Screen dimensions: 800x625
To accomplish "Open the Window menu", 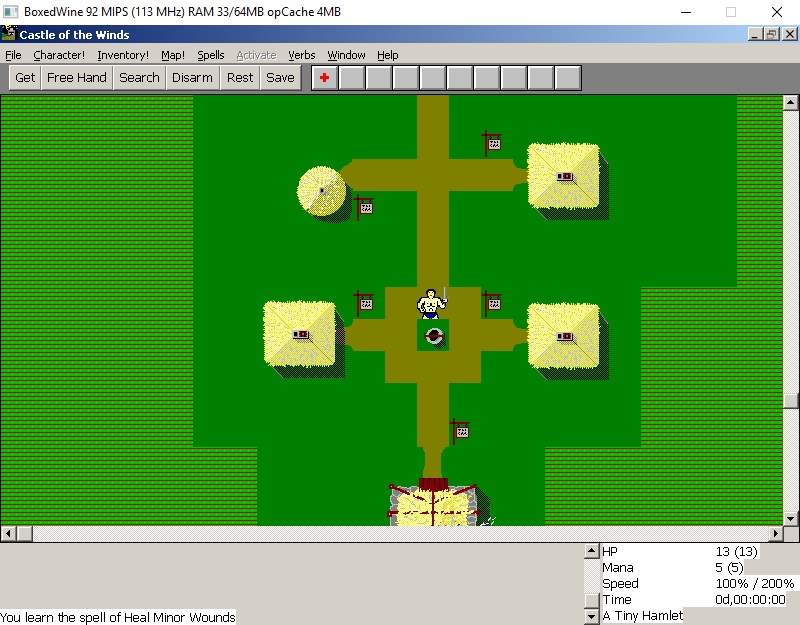I will [346, 55].
